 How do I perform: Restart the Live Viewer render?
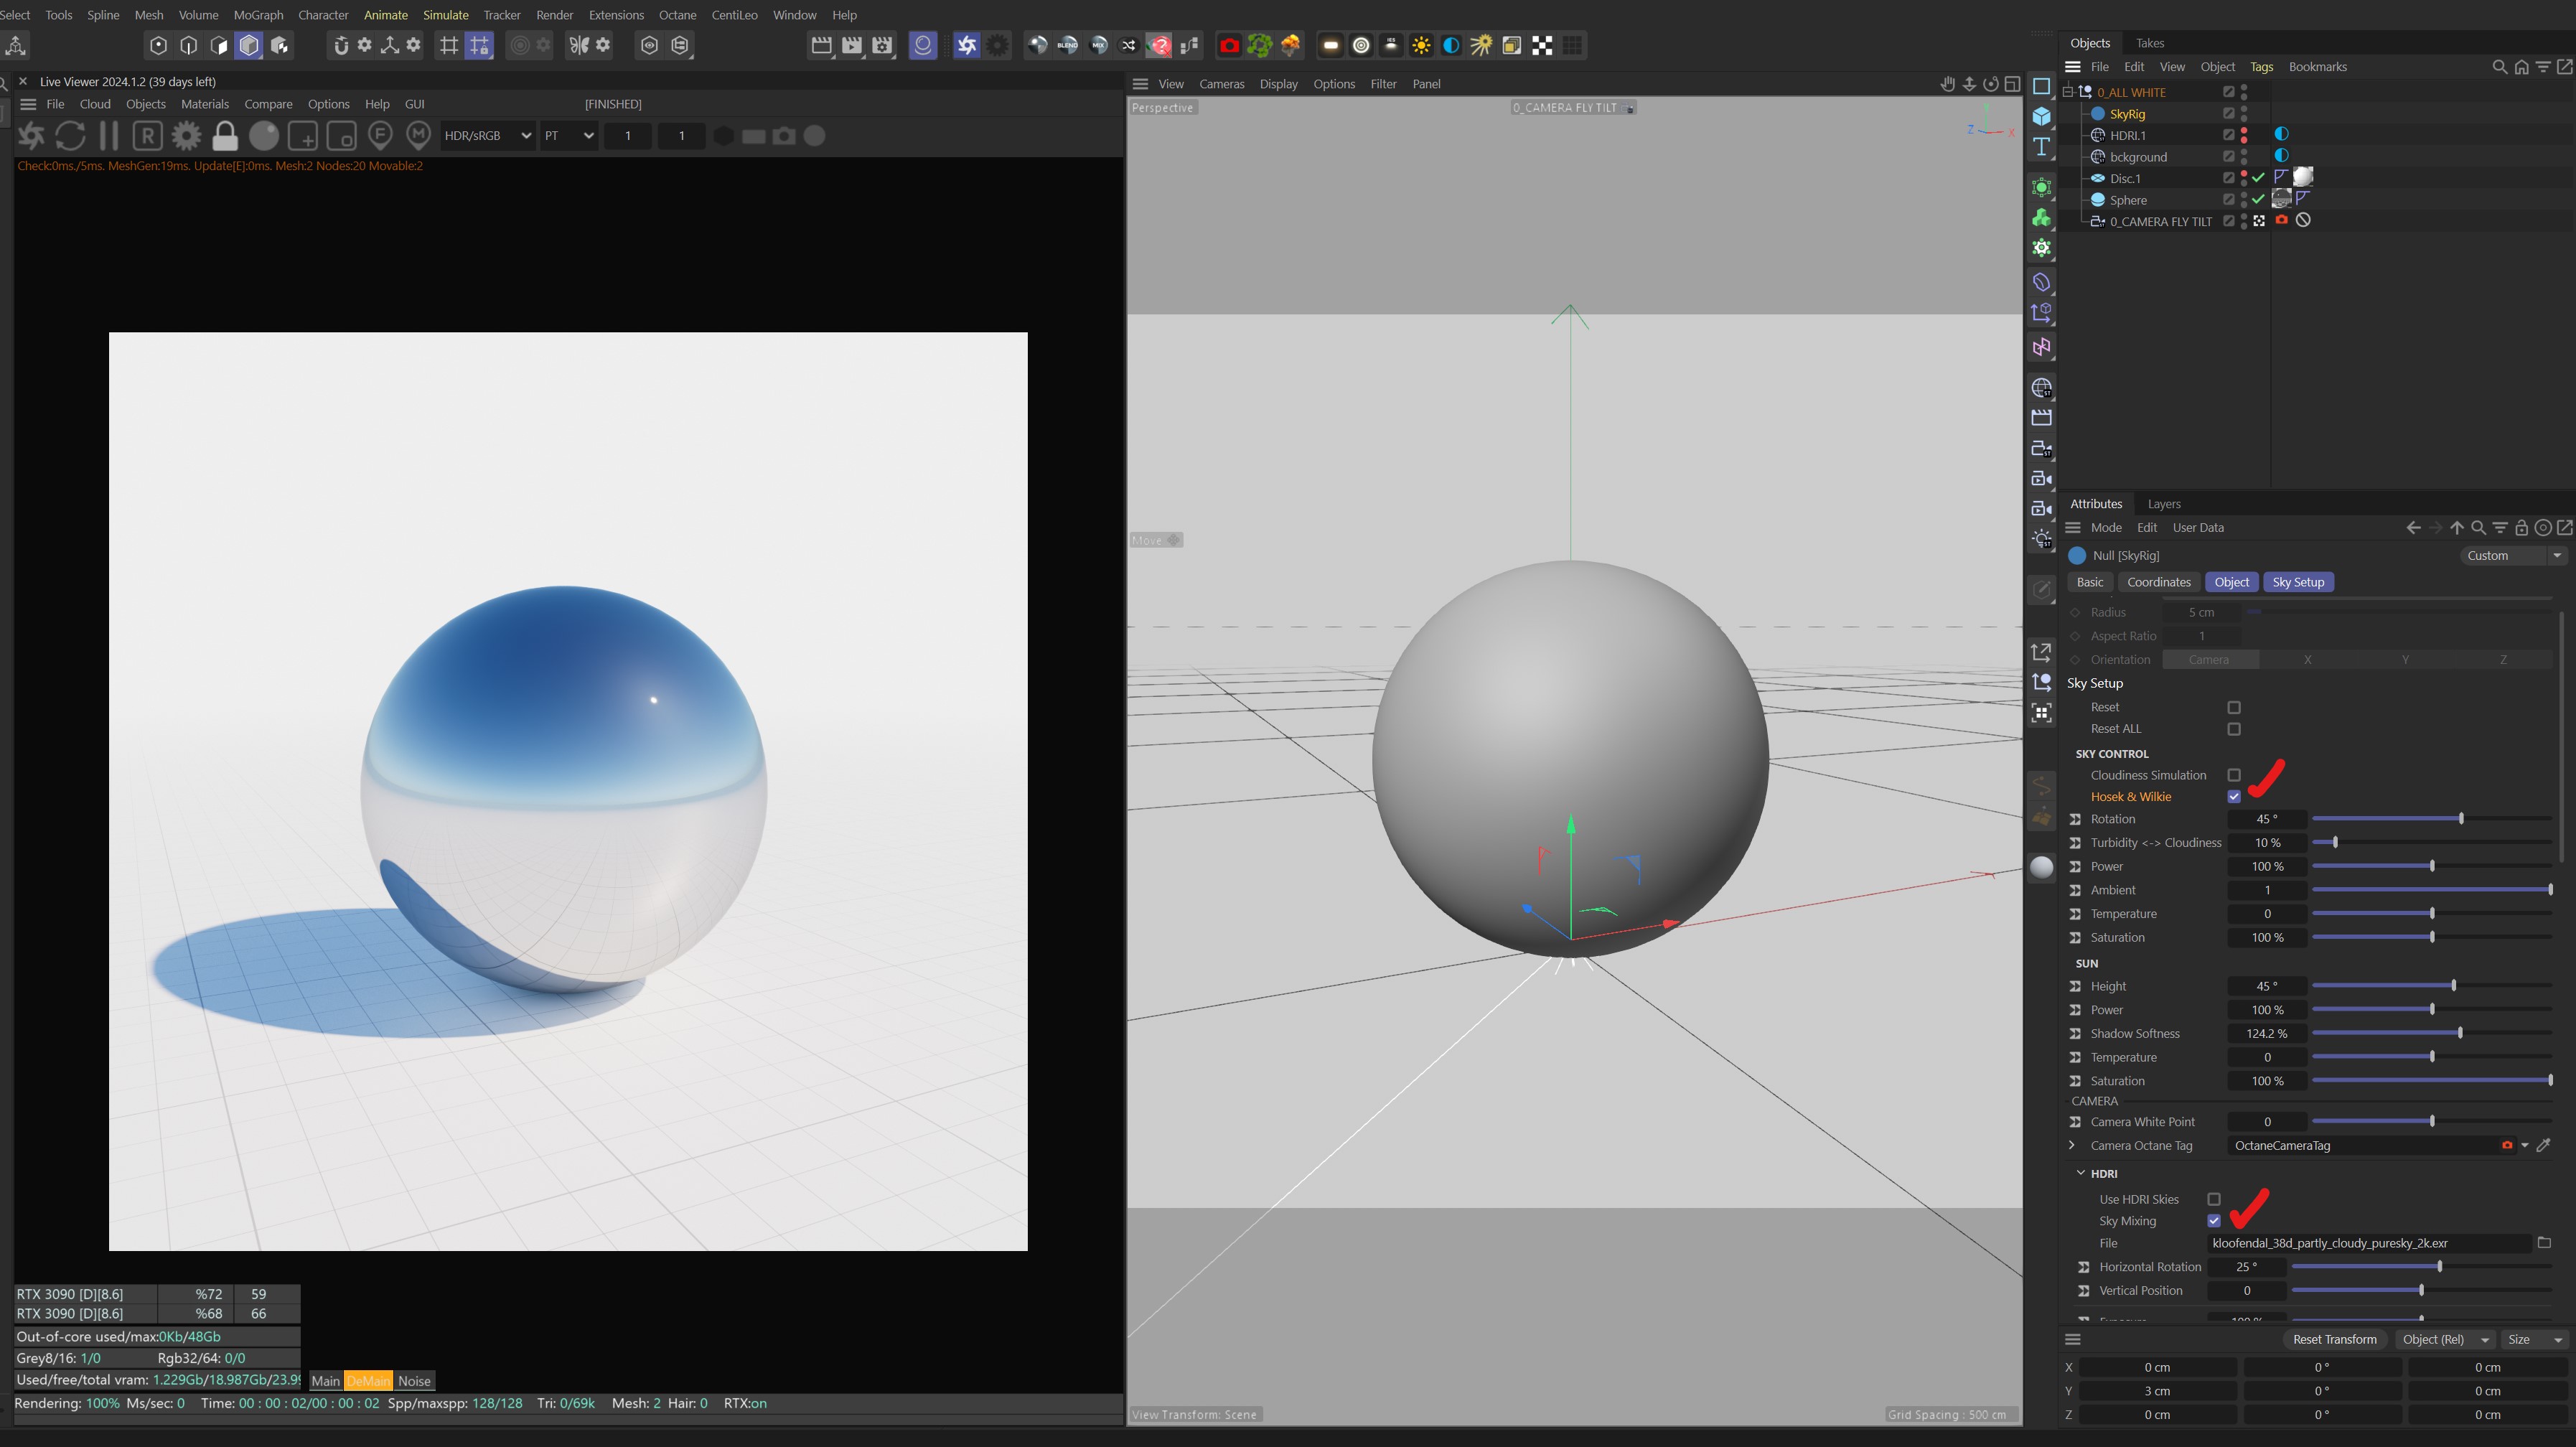[x=70, y=136]
